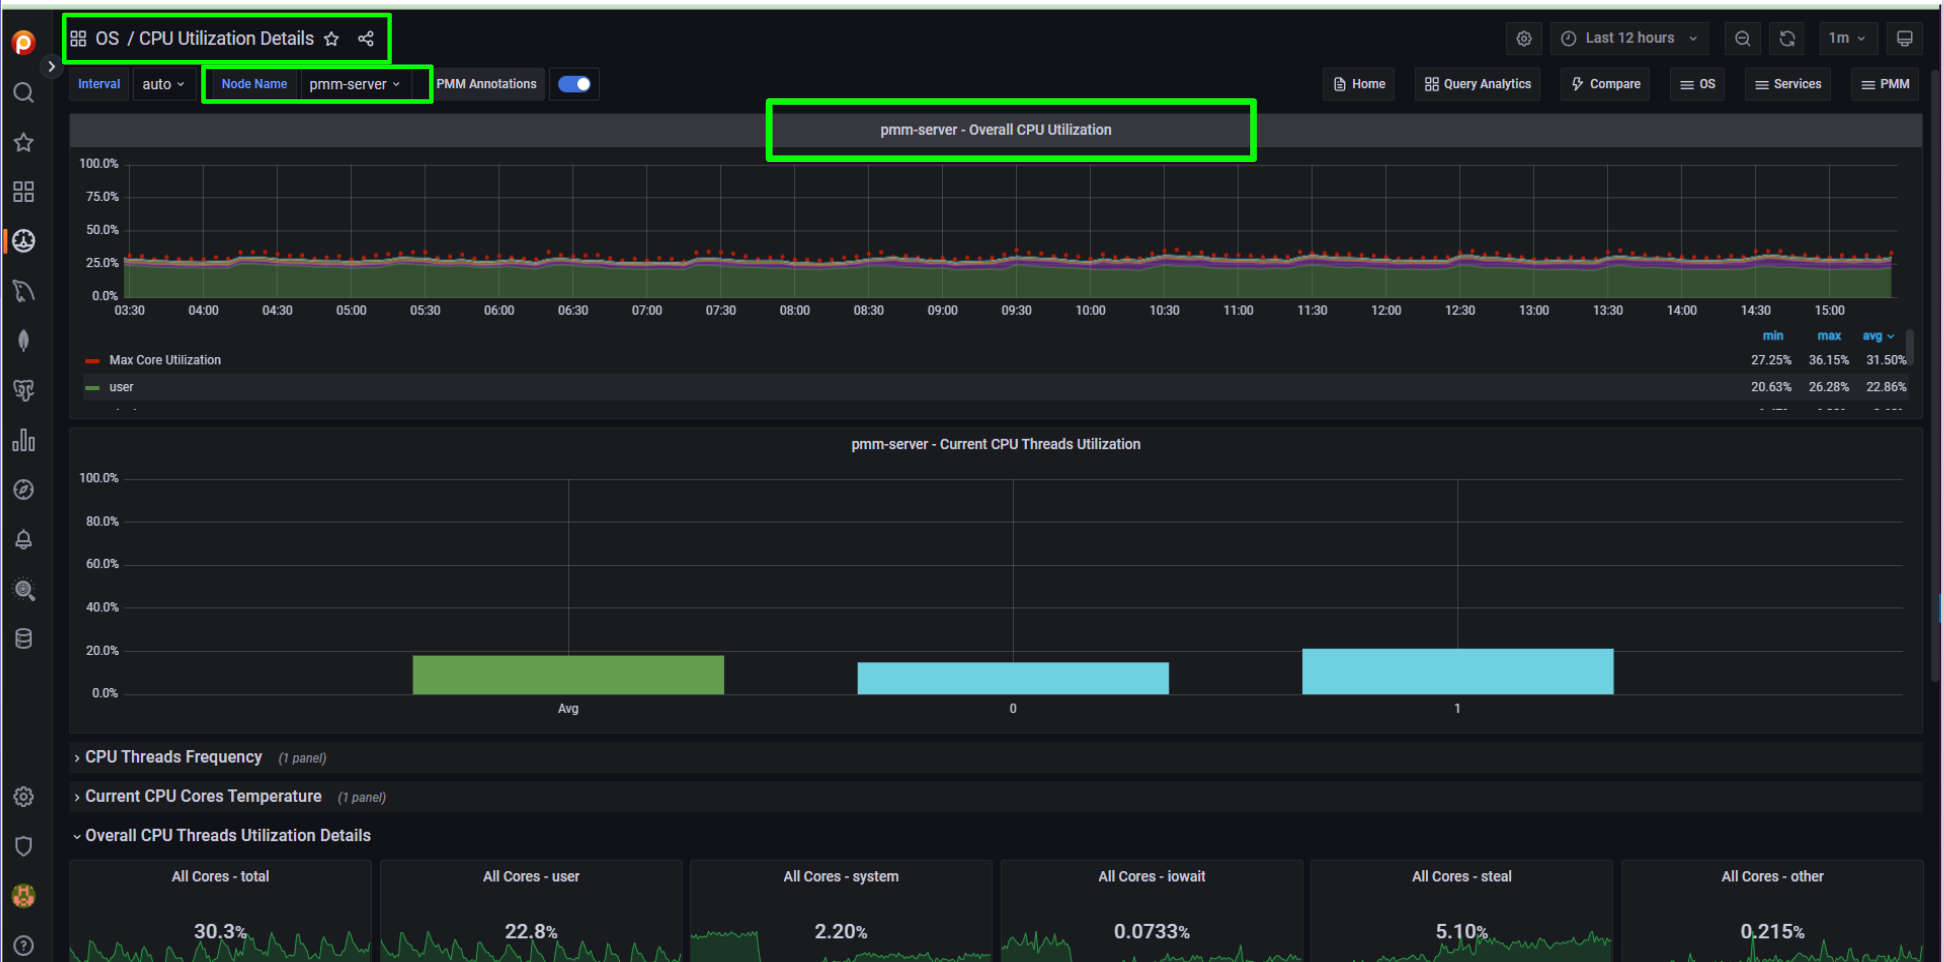Open the Last 12 hours time picker
The width and height of the screenshot is (1944, 962).
click(x=1629, y=38)
